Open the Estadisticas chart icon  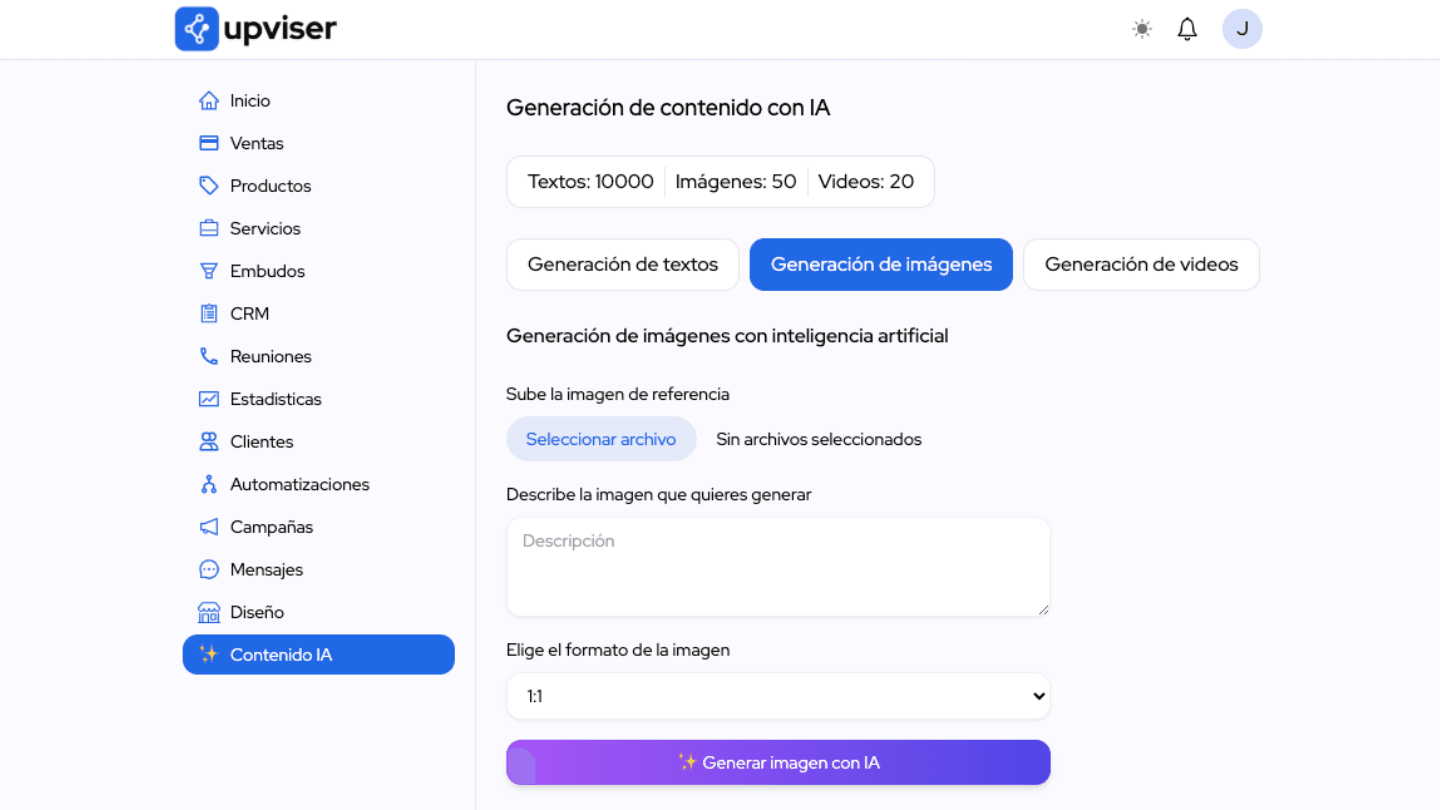(209, 398)
